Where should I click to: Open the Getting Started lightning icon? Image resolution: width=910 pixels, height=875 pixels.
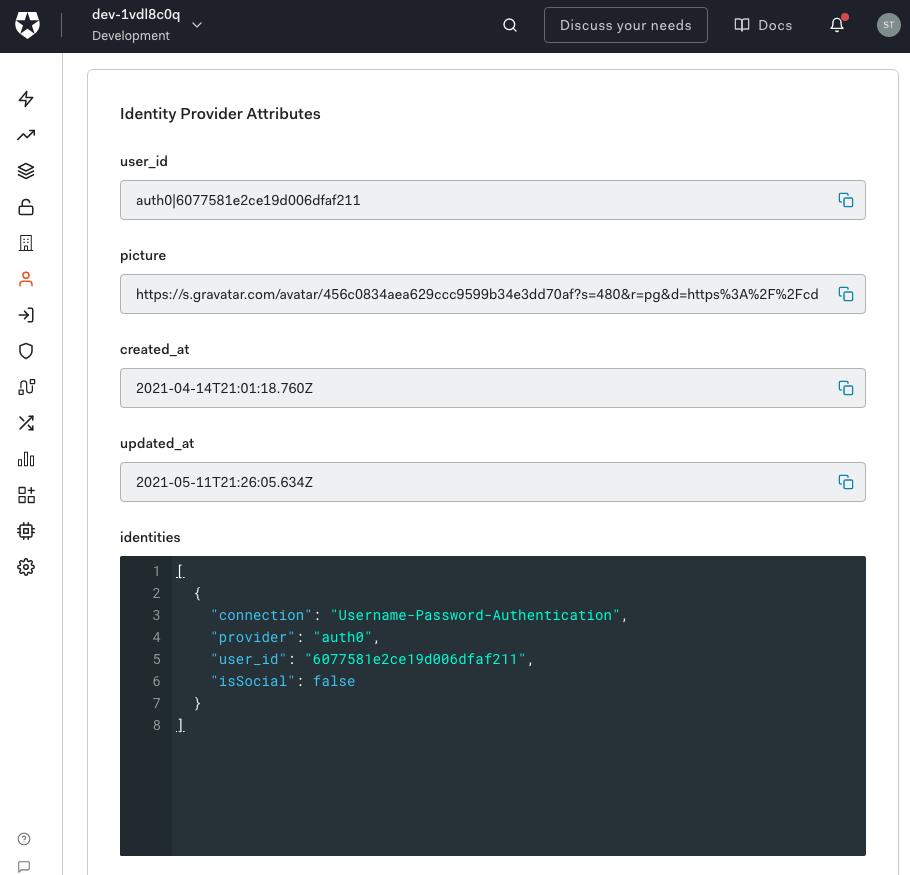tap(25, 99)
